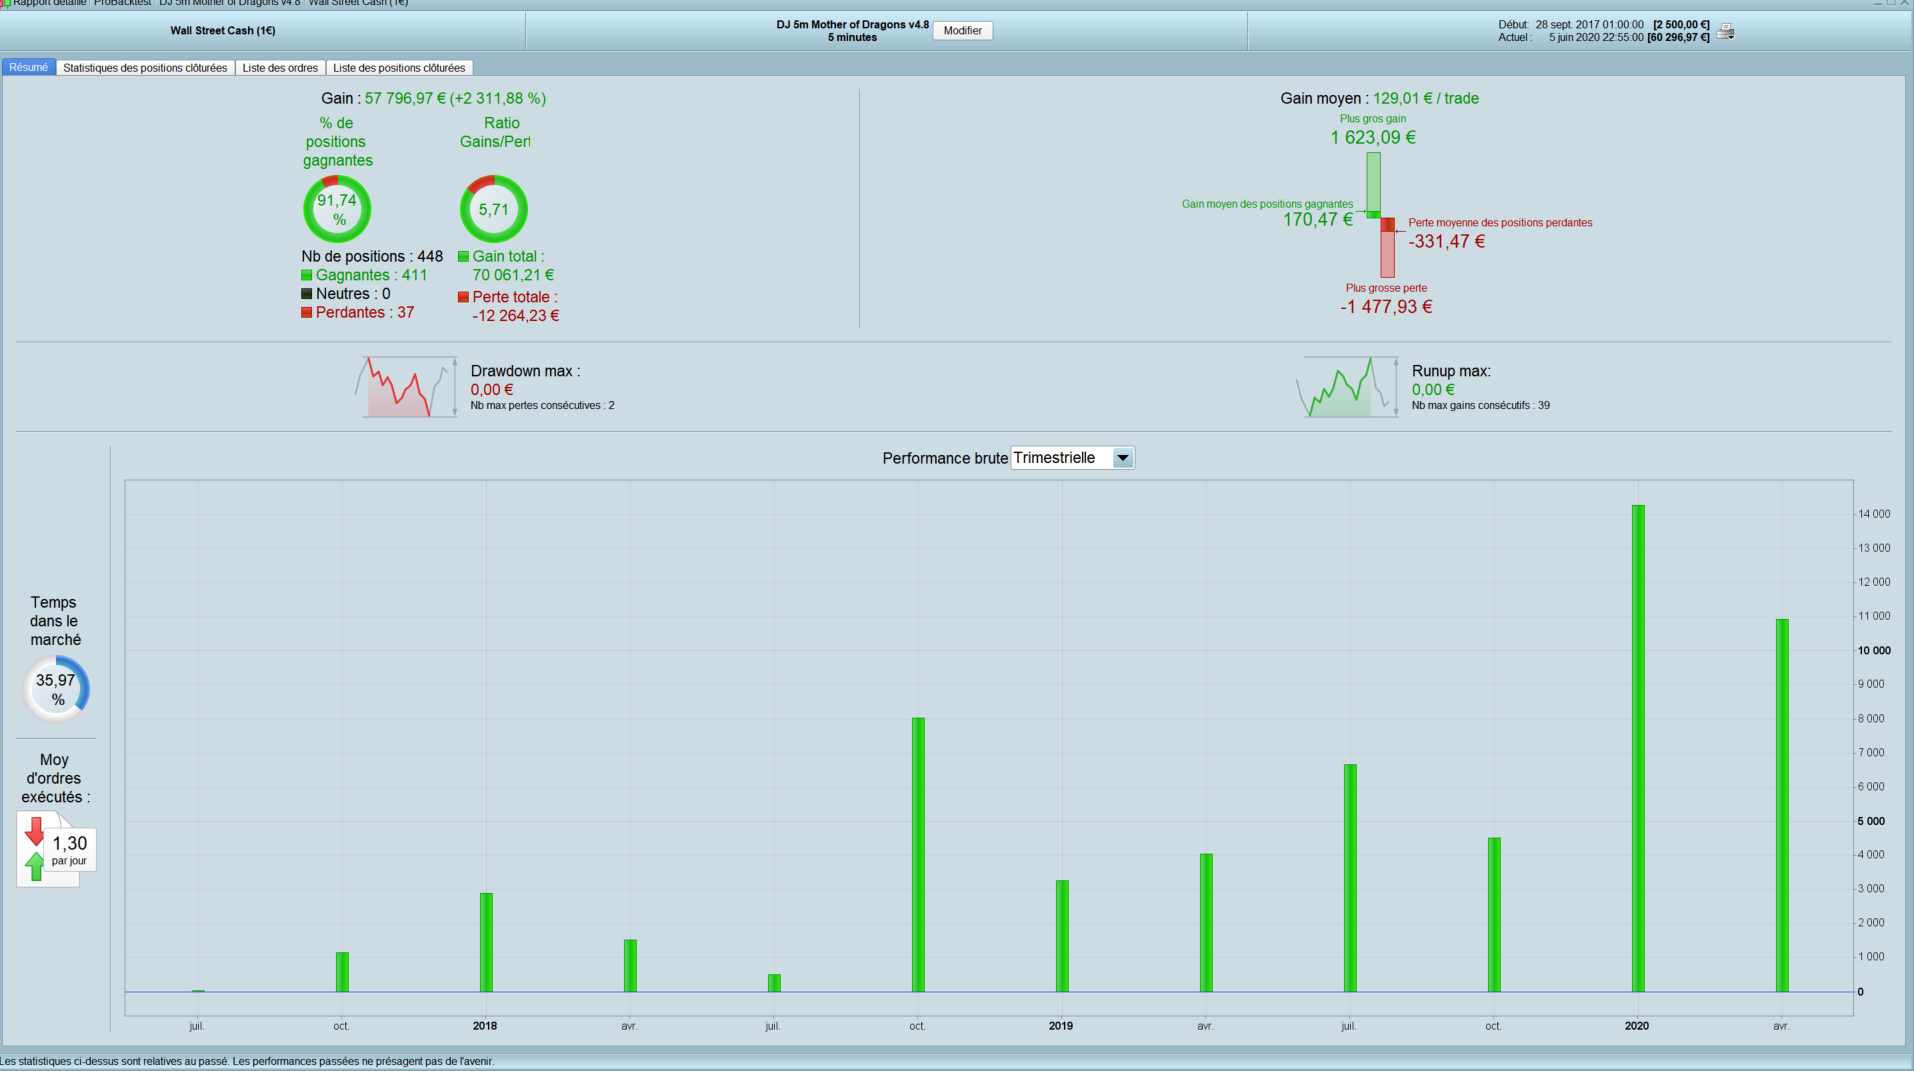Image resolution: width=1914 pixels, height=1071 pixels.
Task: Click the Modifier button
Action: (x=962, y=31)
